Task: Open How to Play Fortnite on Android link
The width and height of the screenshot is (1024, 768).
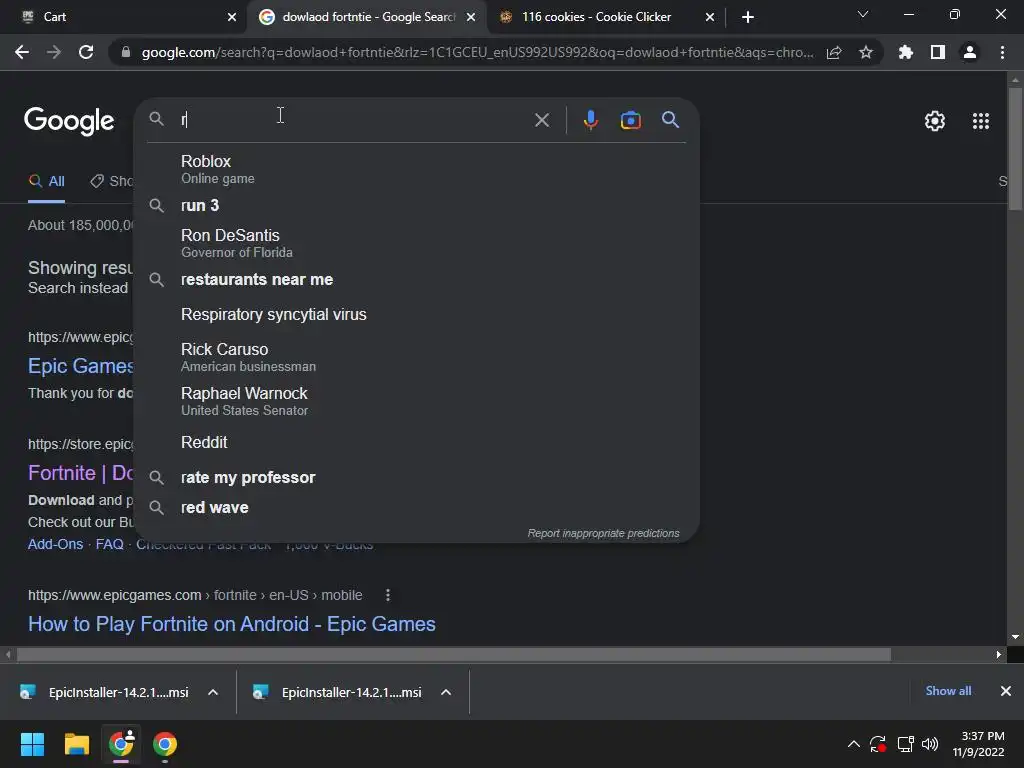Action: [x=232, y=624]
